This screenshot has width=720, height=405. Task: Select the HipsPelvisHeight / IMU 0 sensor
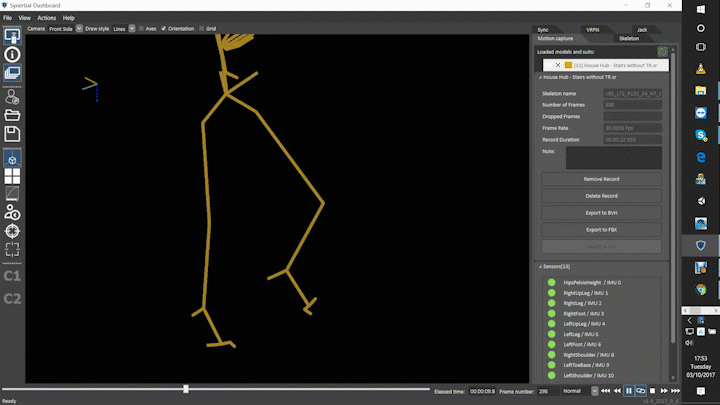[x=592, y=283]
